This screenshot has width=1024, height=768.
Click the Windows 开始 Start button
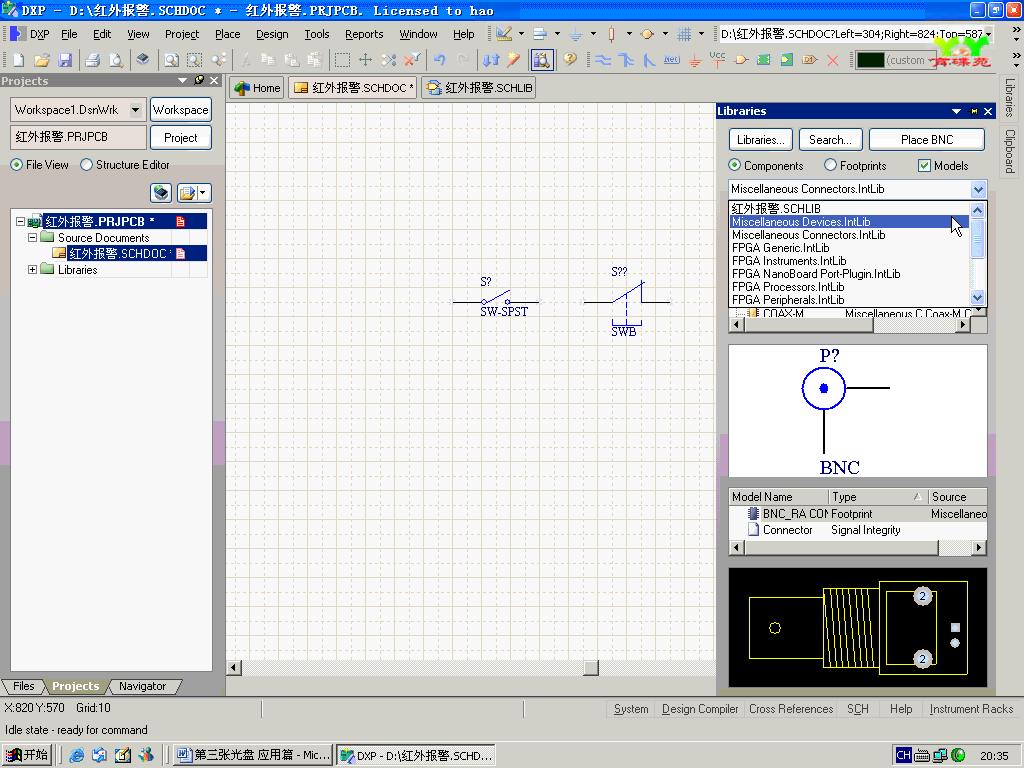27,755
